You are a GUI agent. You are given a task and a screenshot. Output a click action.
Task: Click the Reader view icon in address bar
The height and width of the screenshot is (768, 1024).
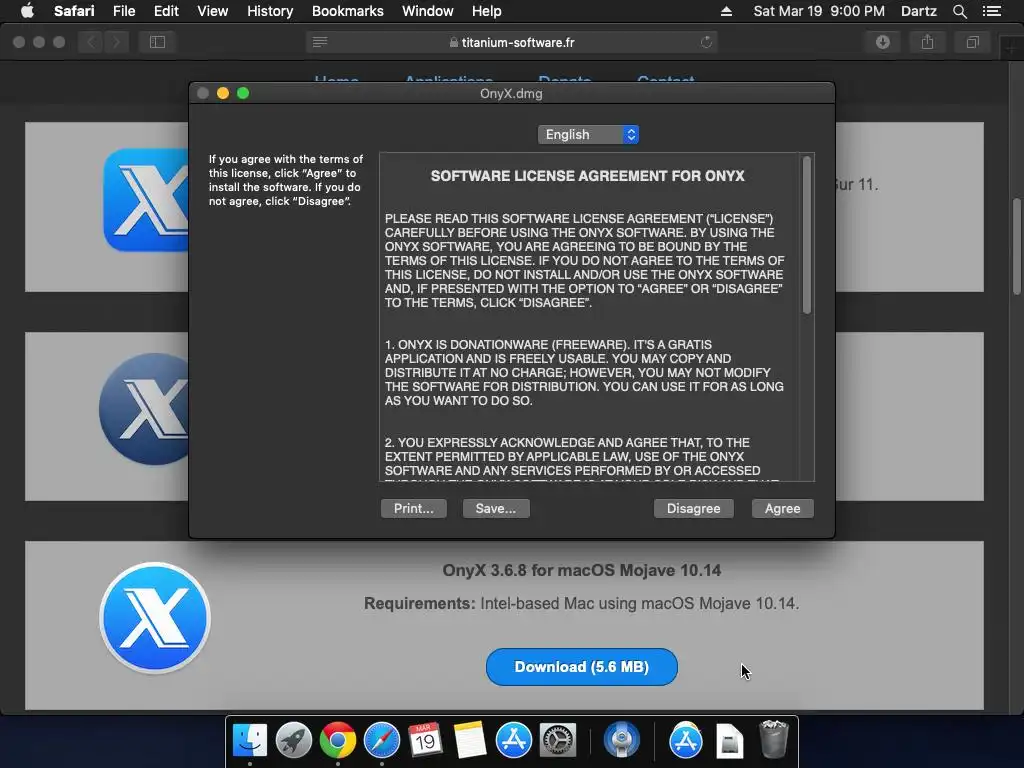pyautogui.click(x=320, y=42)
